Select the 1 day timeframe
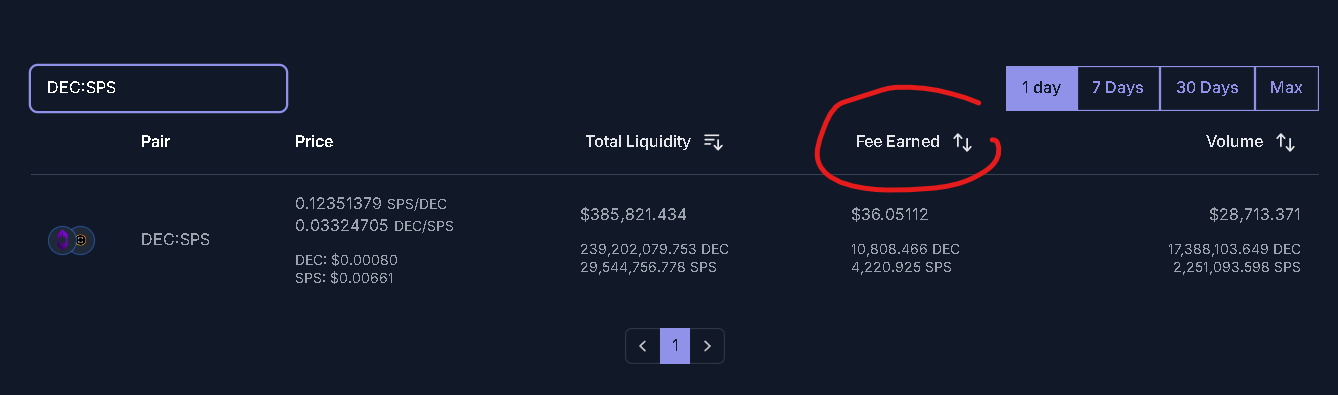This screenshot has height=395, width=1338. [x=1041, y=88]
